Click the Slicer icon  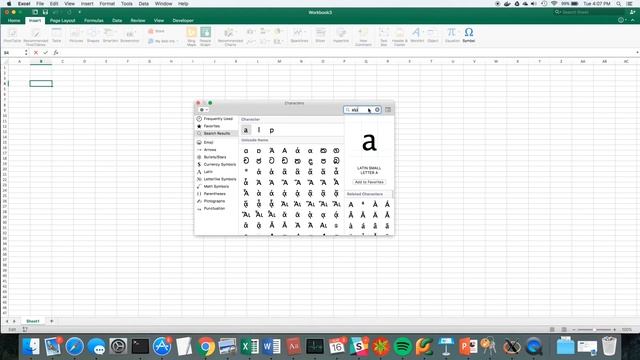tap(320, 35)
